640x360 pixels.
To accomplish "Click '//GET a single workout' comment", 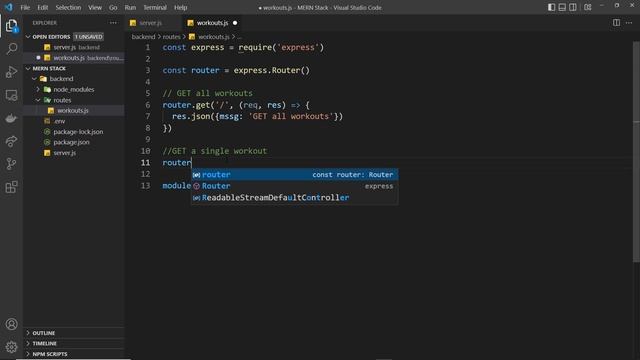I will (215, 151).
